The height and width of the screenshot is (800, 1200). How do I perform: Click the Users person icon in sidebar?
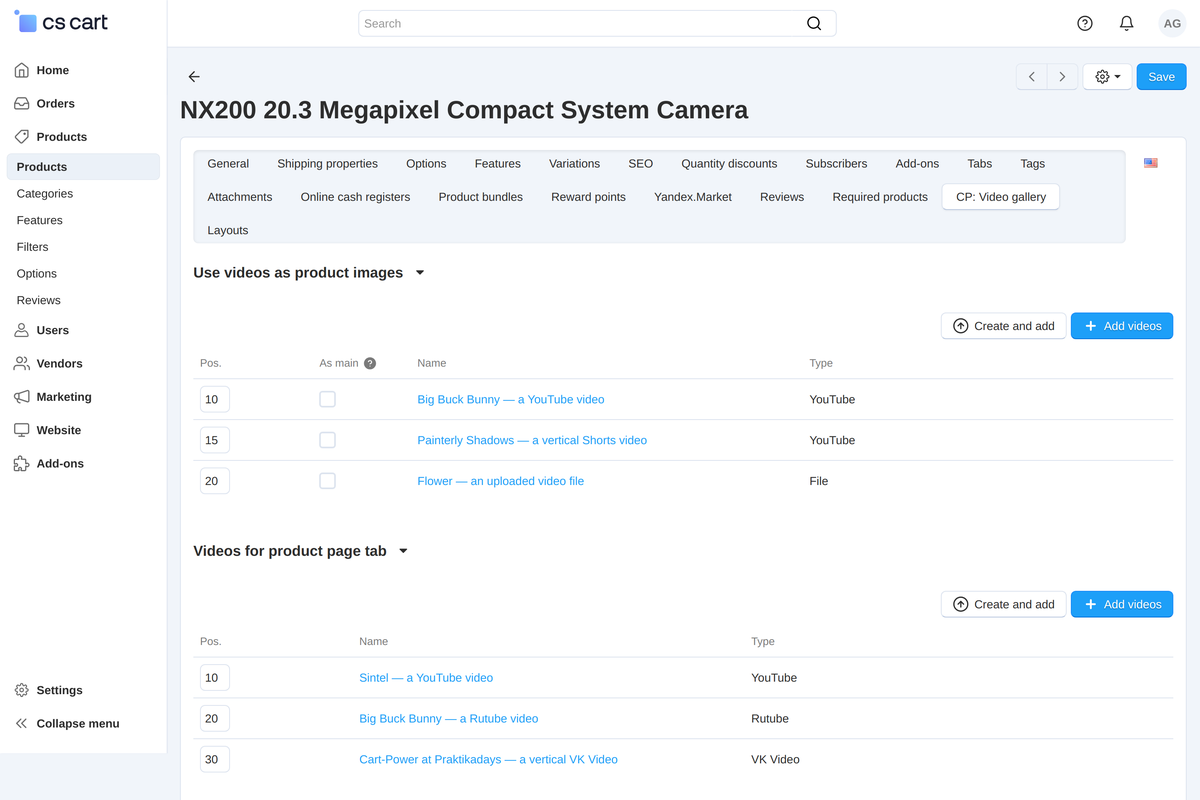(x=22, y=330)
